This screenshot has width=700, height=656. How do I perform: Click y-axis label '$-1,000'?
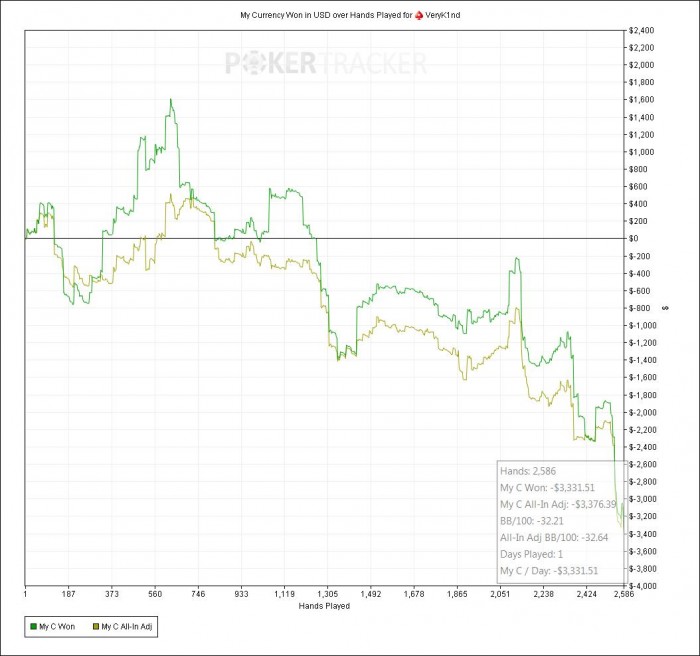tap(643, 326)
